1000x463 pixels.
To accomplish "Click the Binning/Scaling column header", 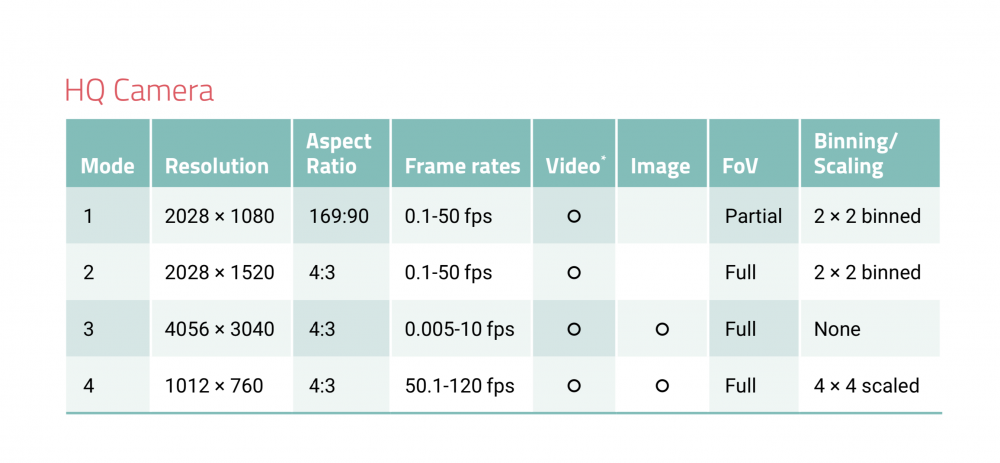I will (x=855, y=154).
